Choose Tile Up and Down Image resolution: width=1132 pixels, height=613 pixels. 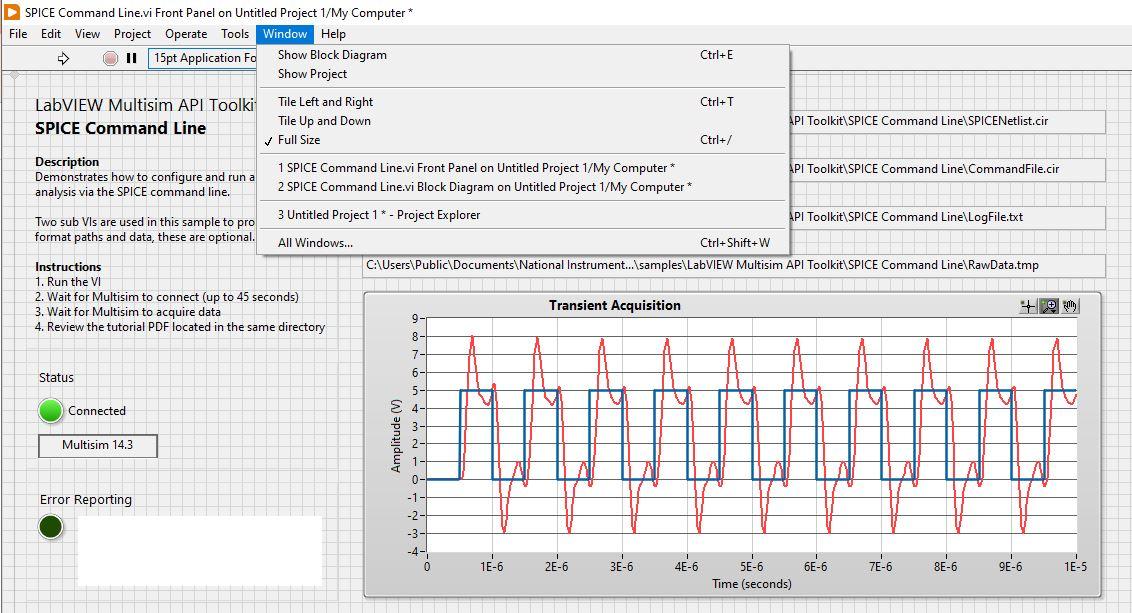pyautogui.click(x=521, y=121)
